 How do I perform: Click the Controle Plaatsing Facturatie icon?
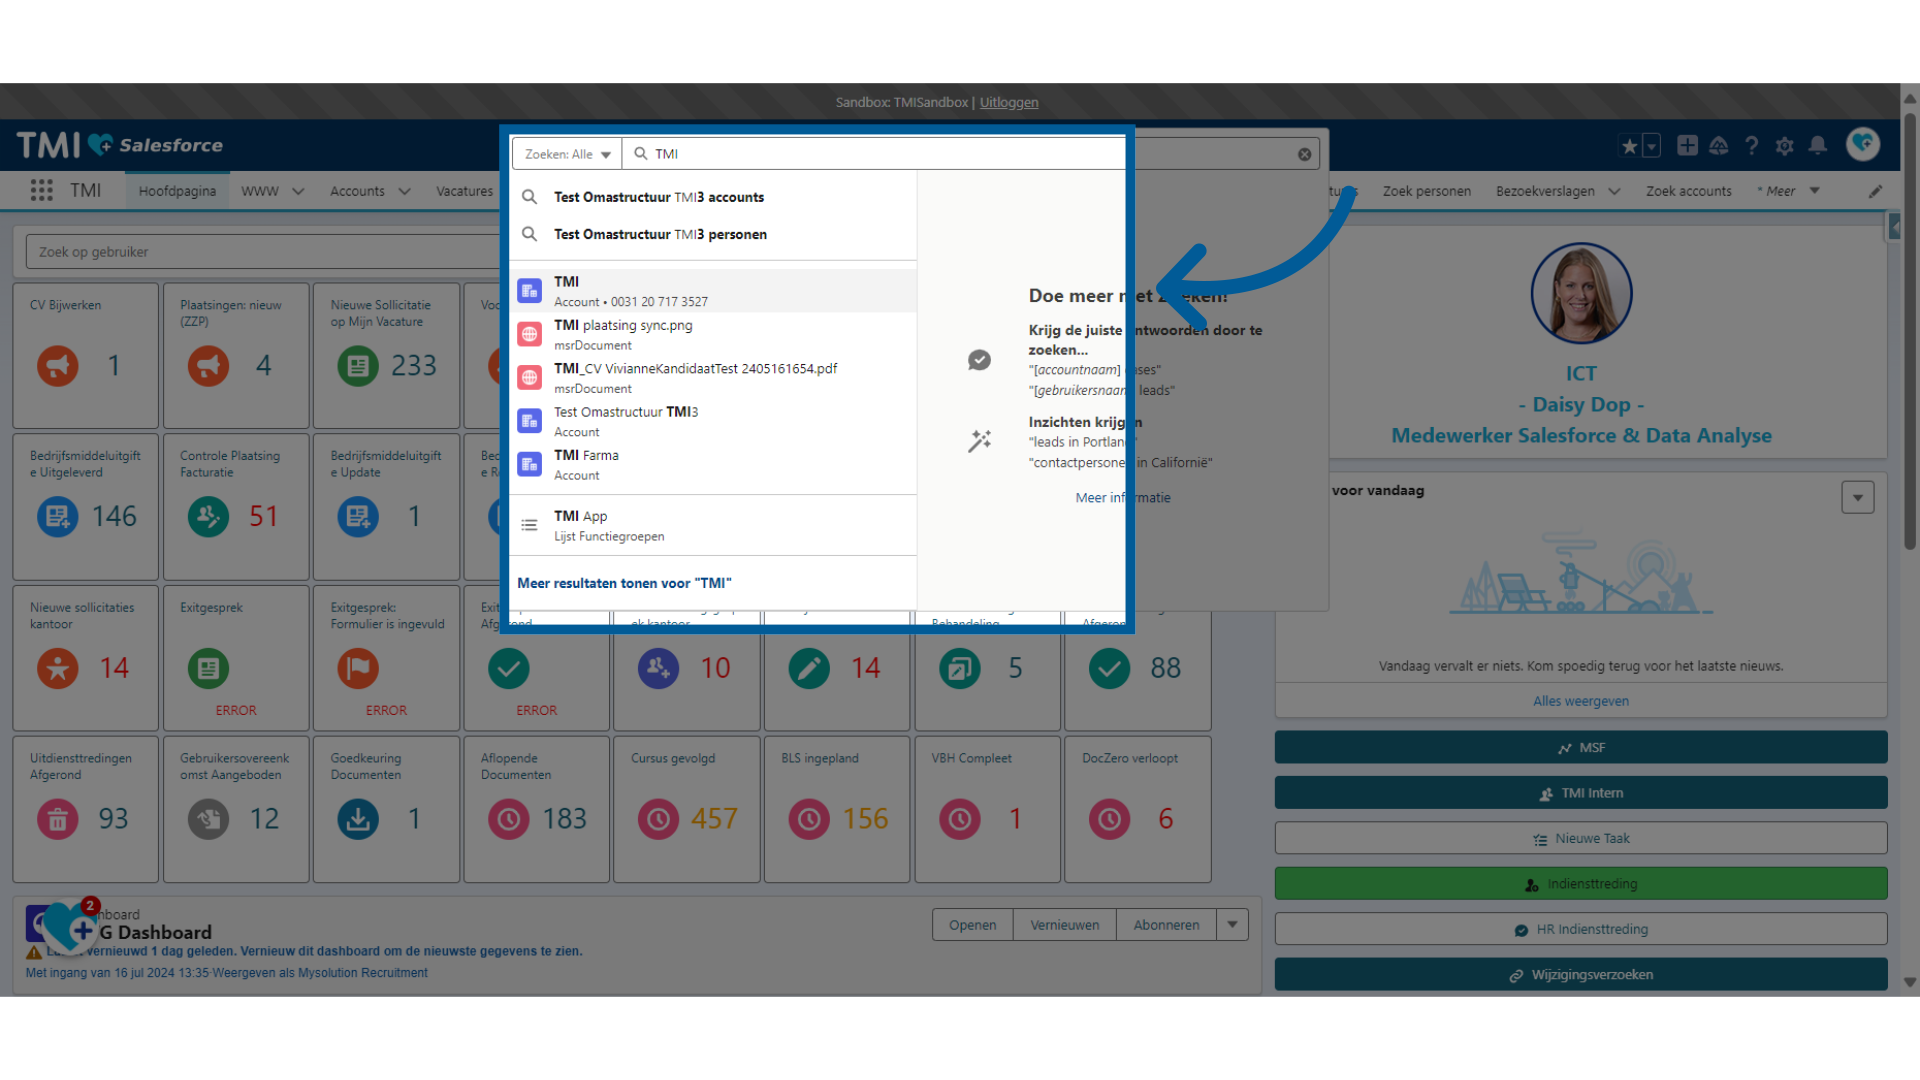(x=208, y=516)
